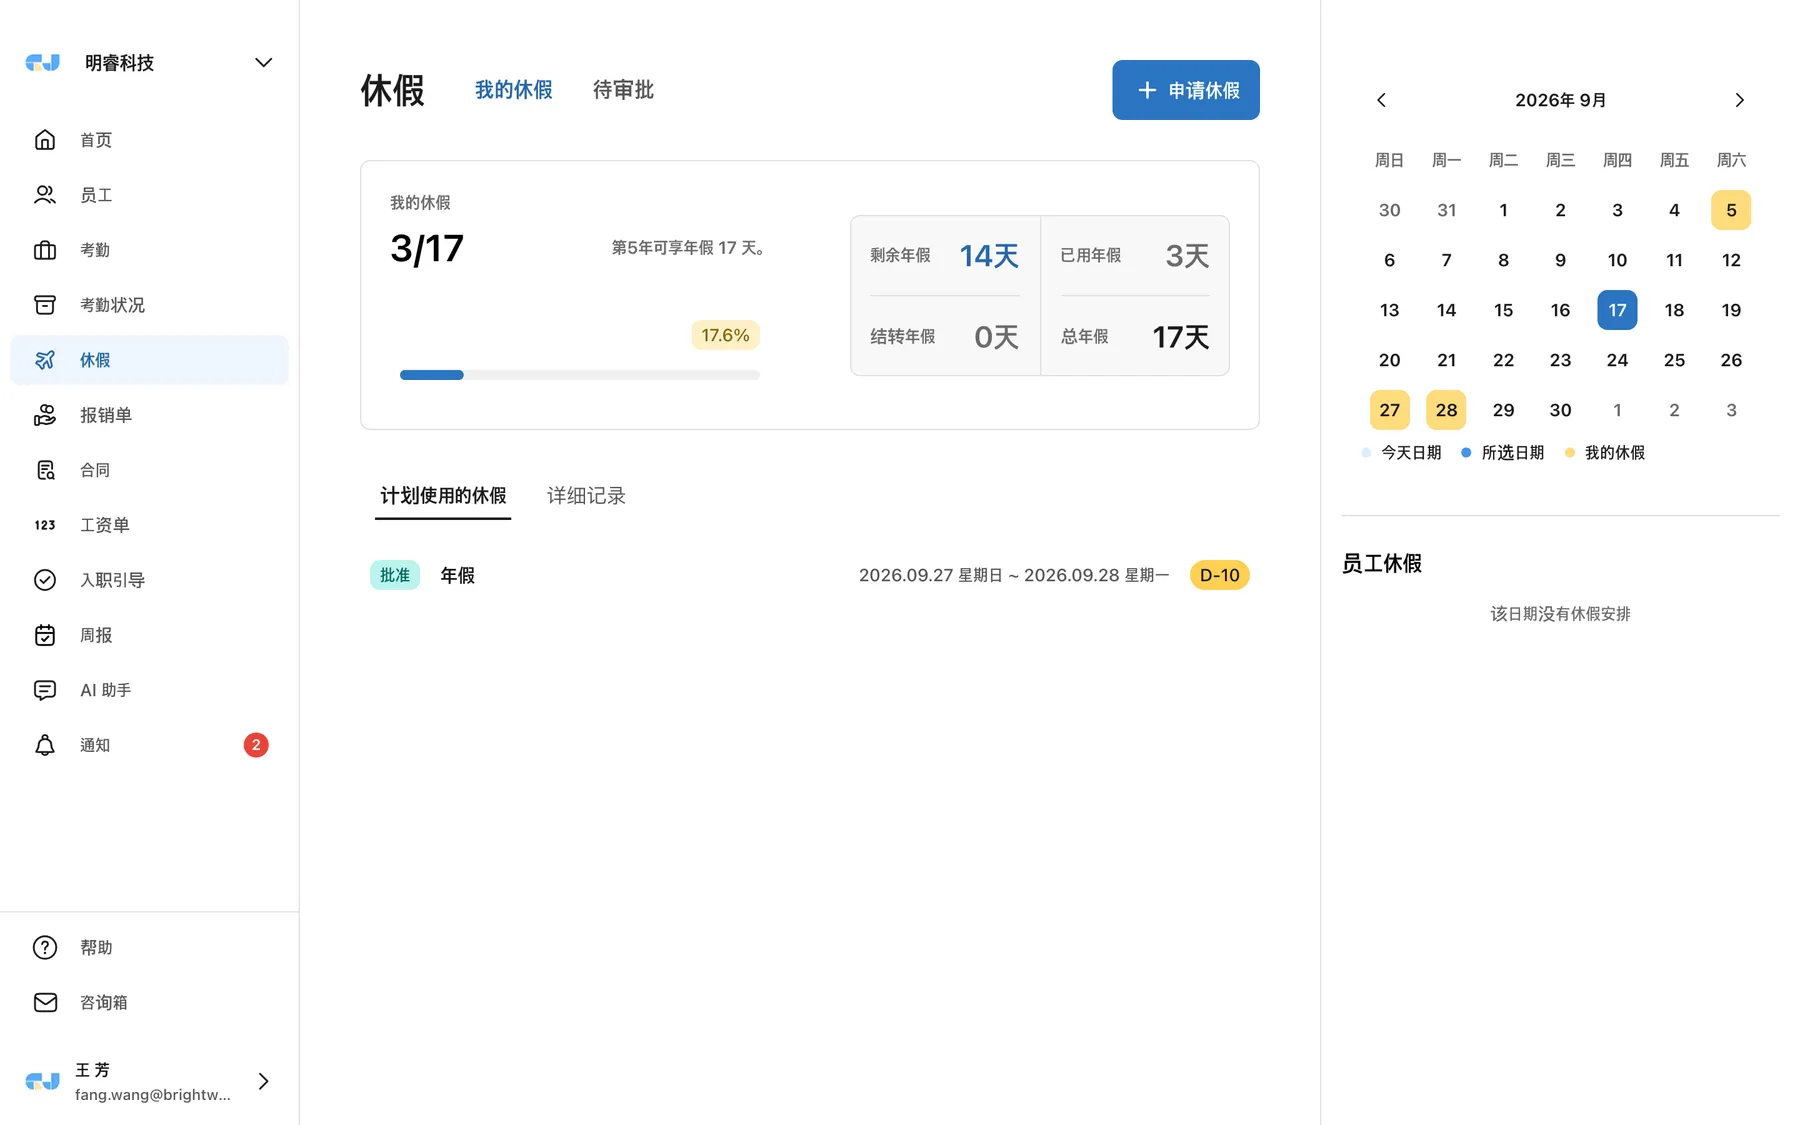Switch to 待审批 tab
Screen dimensions: 1800x1125
(623, 90)
